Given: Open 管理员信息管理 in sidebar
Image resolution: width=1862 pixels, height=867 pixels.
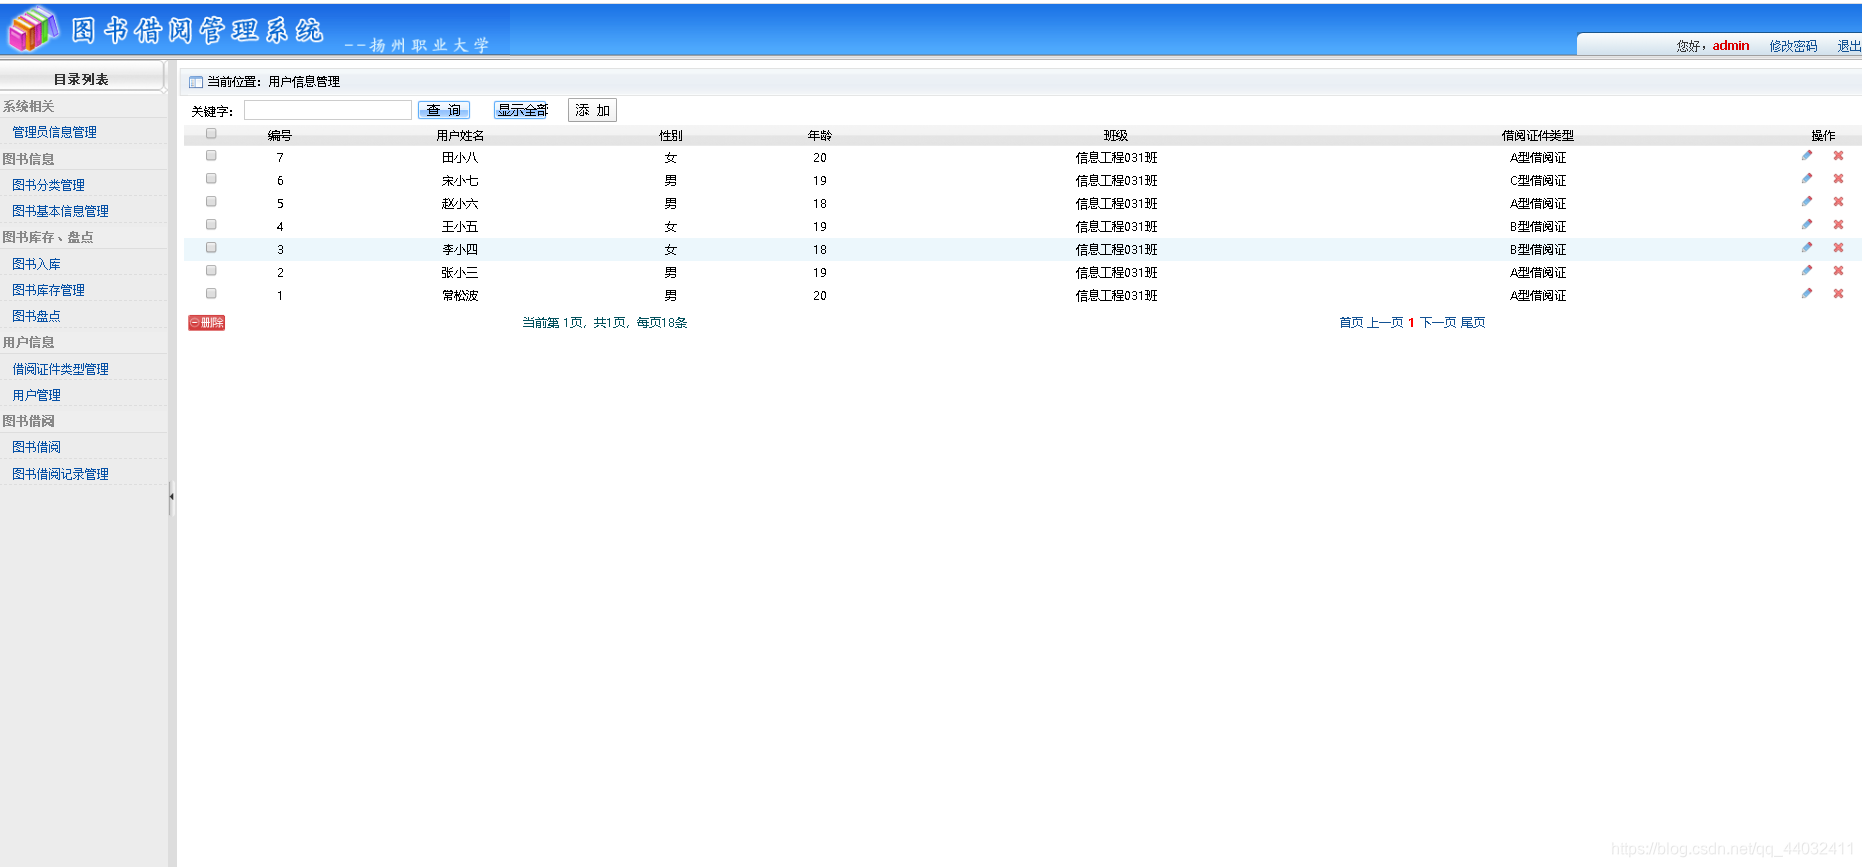Looking at the screenshot, I should click(x=54, y=132).
